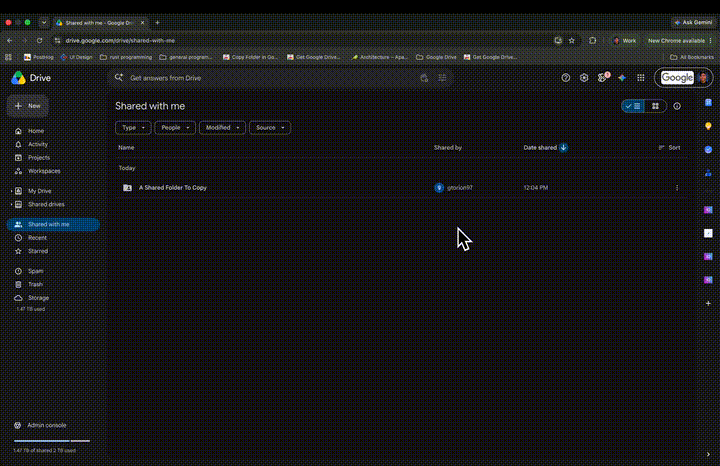Open the Chrome apps grid in bookmarks bar
Screen dimensions: 720x466
pyautogui.click(x=8, y=57)
